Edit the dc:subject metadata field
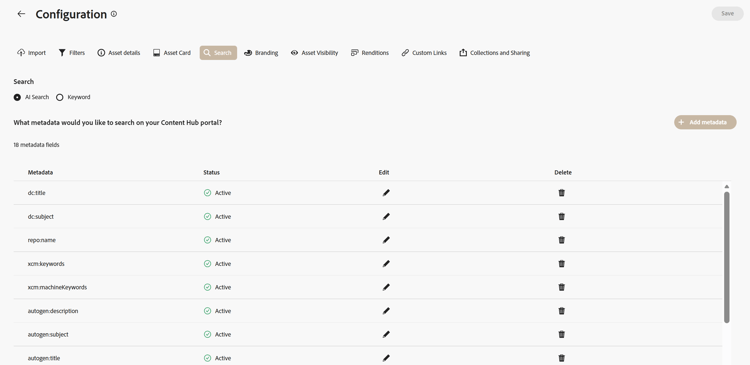This screenshot has width=750, height=365. pyautogui.click(x=386, y=216)
